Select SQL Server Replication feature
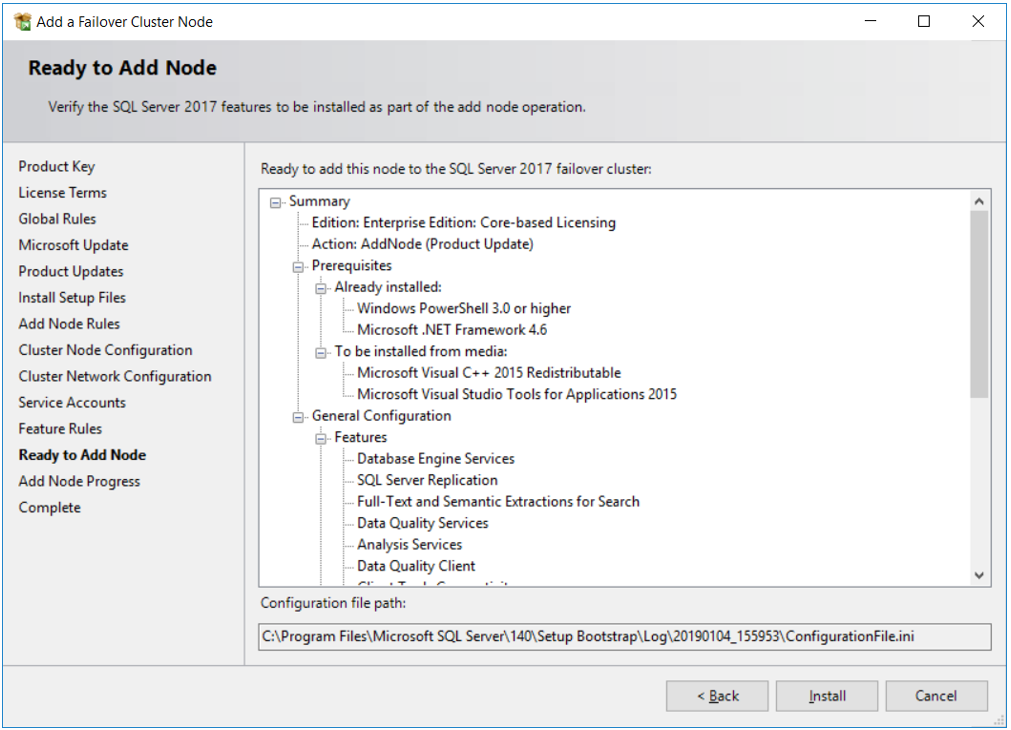Image resolution: width=1011 pixels, height=730 pixels. click(x=427, y=480)
